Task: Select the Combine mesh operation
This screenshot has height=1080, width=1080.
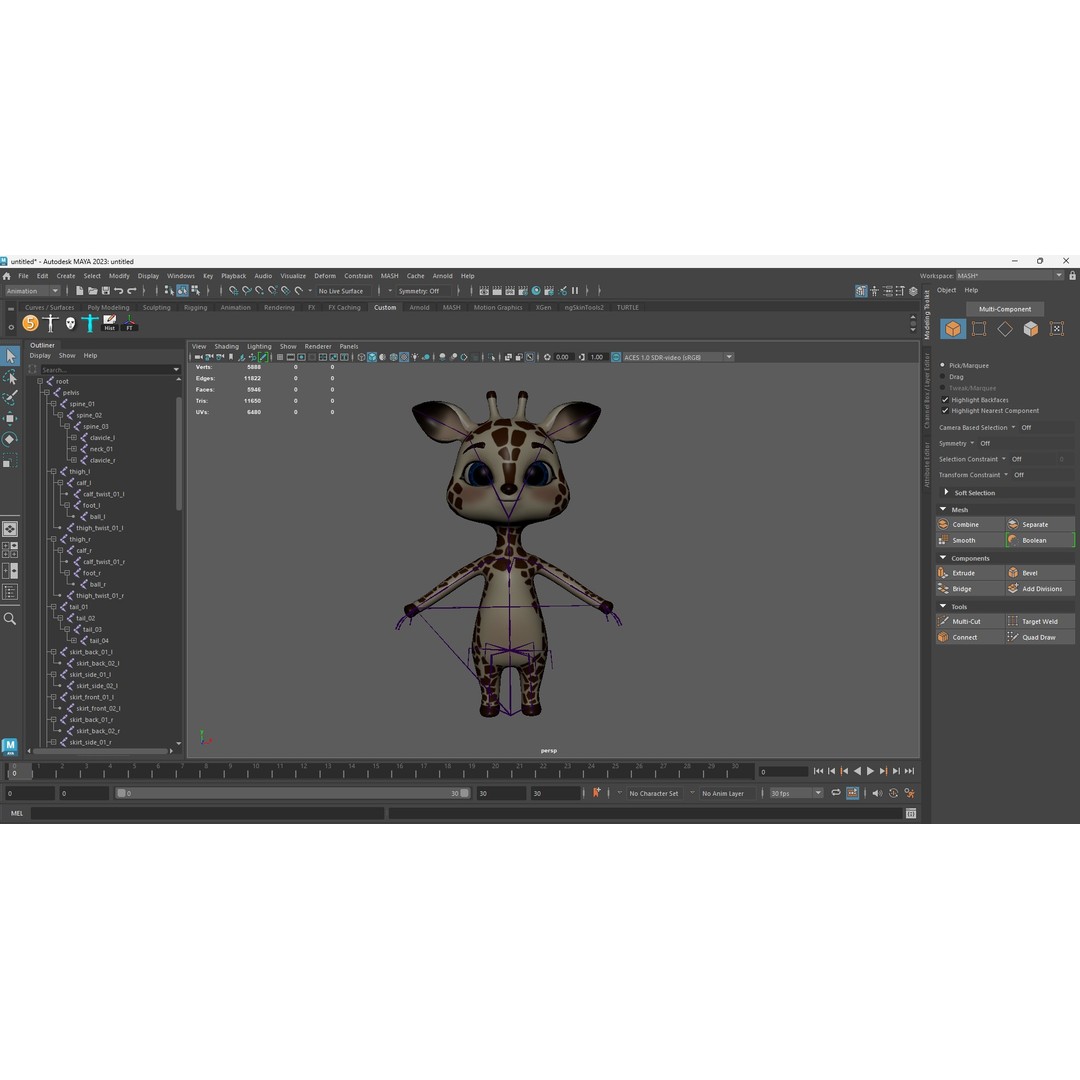Action: click(x=966, y=524)
